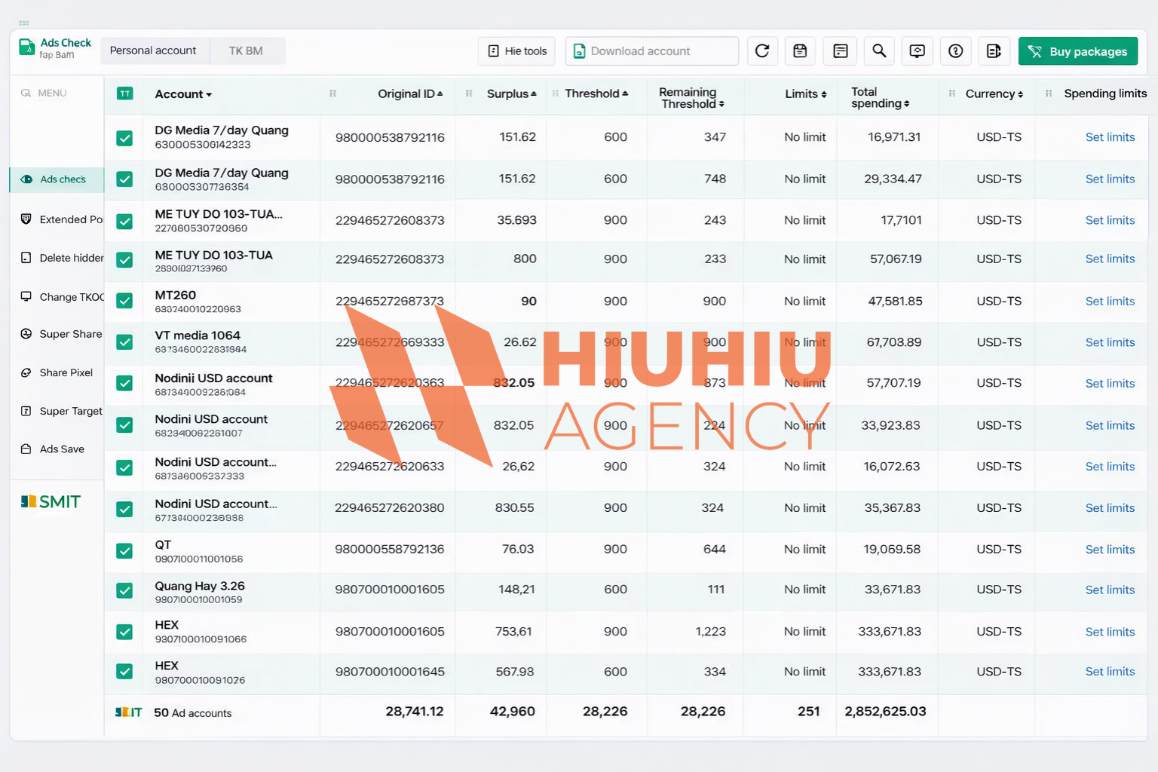Open Ads Save icon in sidebar
Viewport: 1158px width, 772px height.
(x=26, y=449)
